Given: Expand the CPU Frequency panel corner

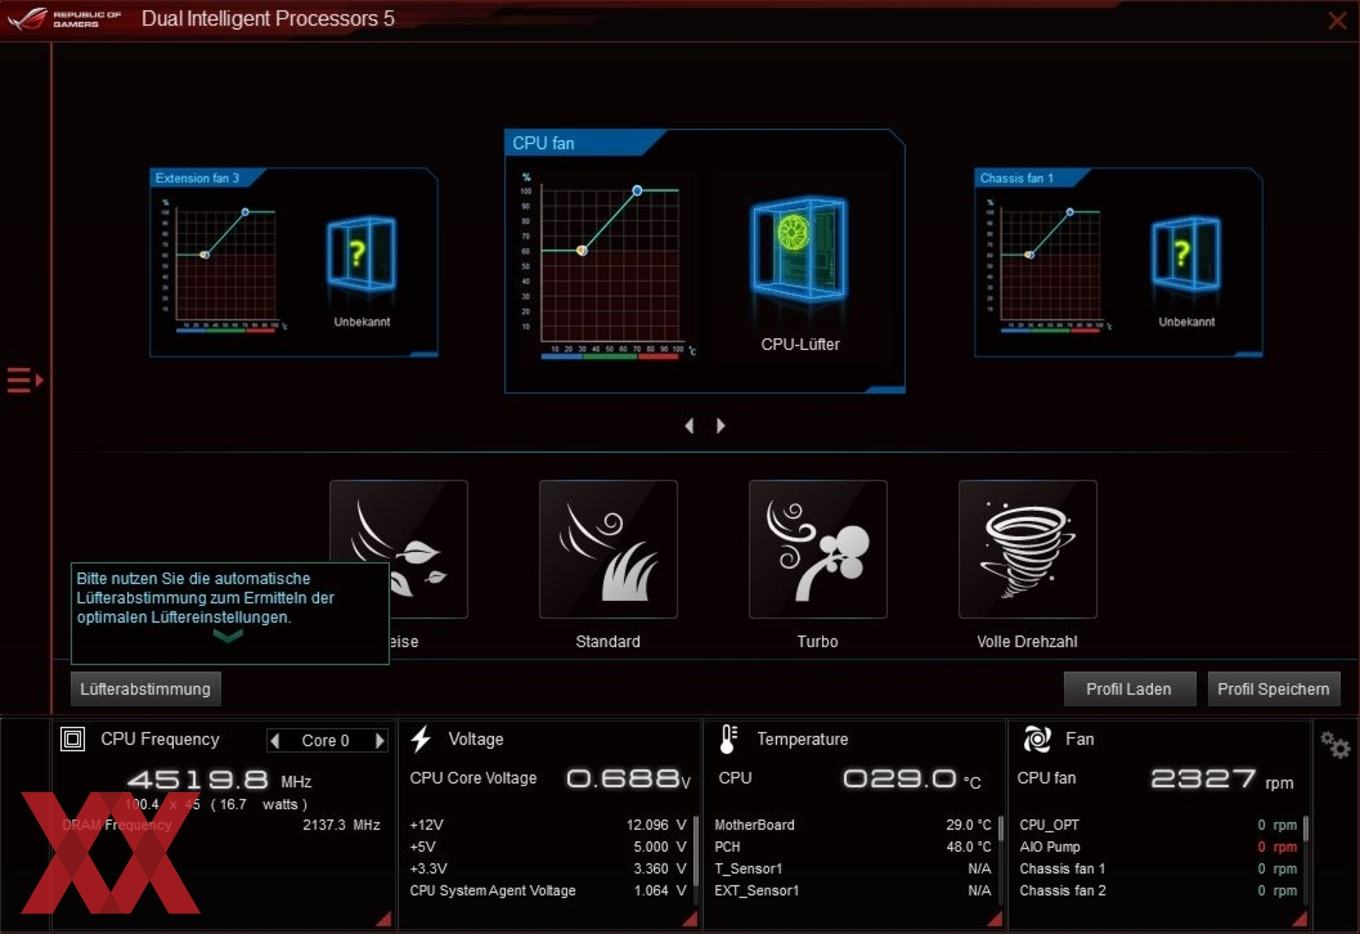Looking at the screenshot, I should pos(383,918).
